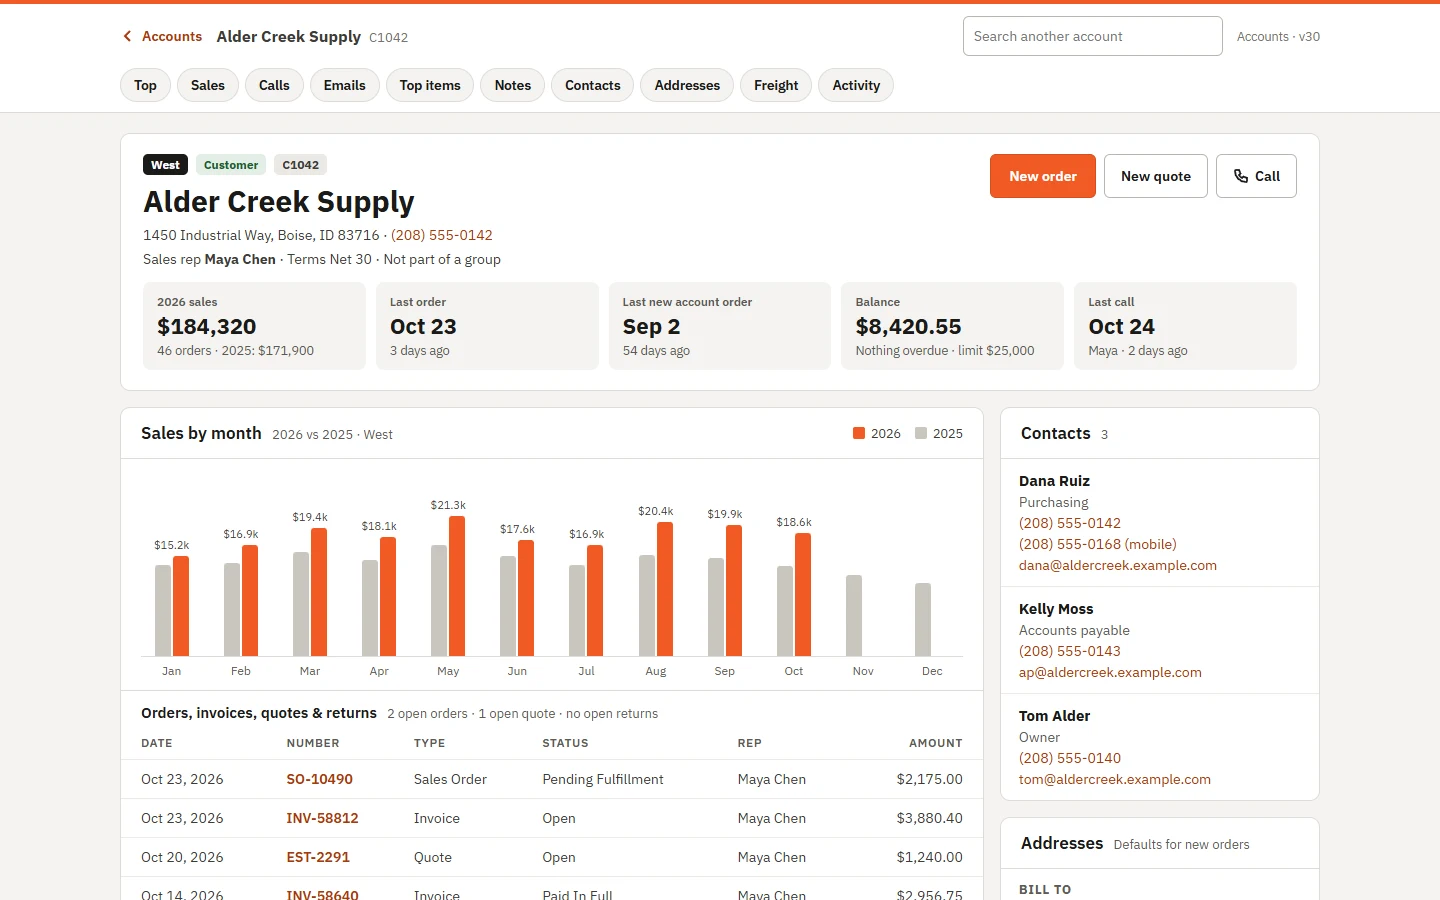Image resolution: width=1440 pixels, height=900 pixels.
Task: Click the AMOUNT column header
Action: point(936,743)
